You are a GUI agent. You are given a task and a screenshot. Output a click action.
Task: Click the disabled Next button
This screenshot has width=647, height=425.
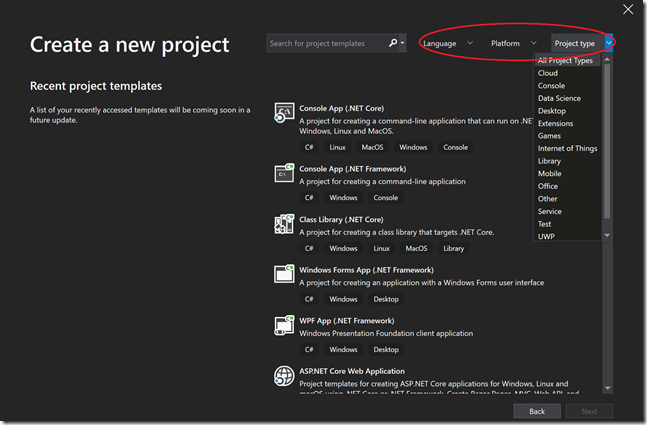click(x=589, y=411)
